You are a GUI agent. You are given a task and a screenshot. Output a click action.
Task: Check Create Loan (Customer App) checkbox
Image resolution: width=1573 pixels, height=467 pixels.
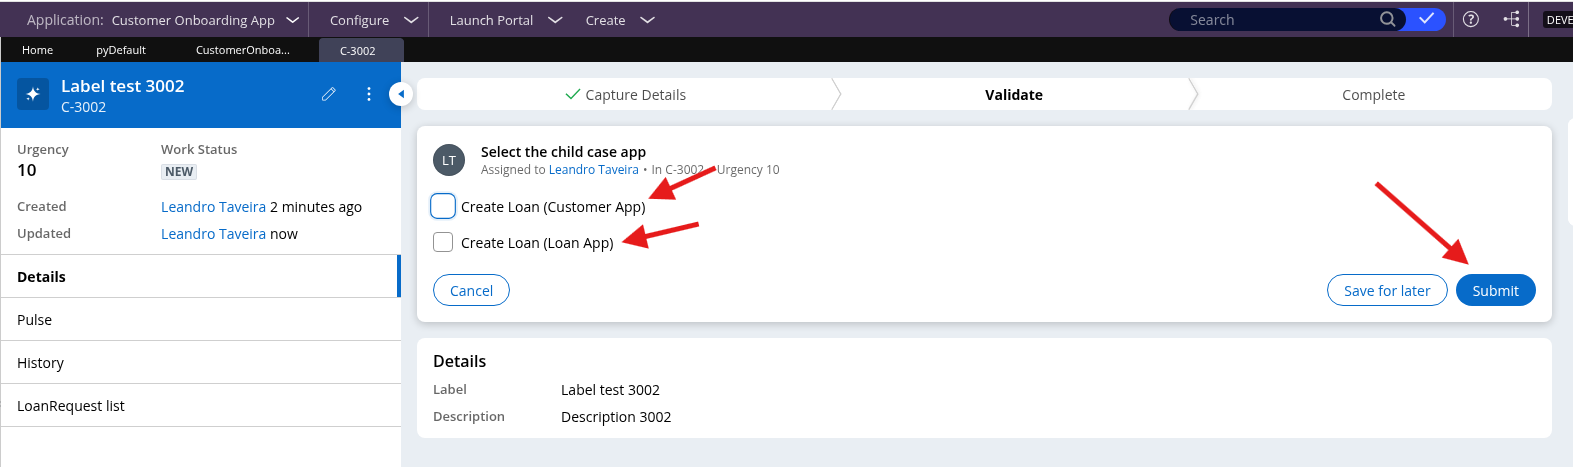point(443,206)
